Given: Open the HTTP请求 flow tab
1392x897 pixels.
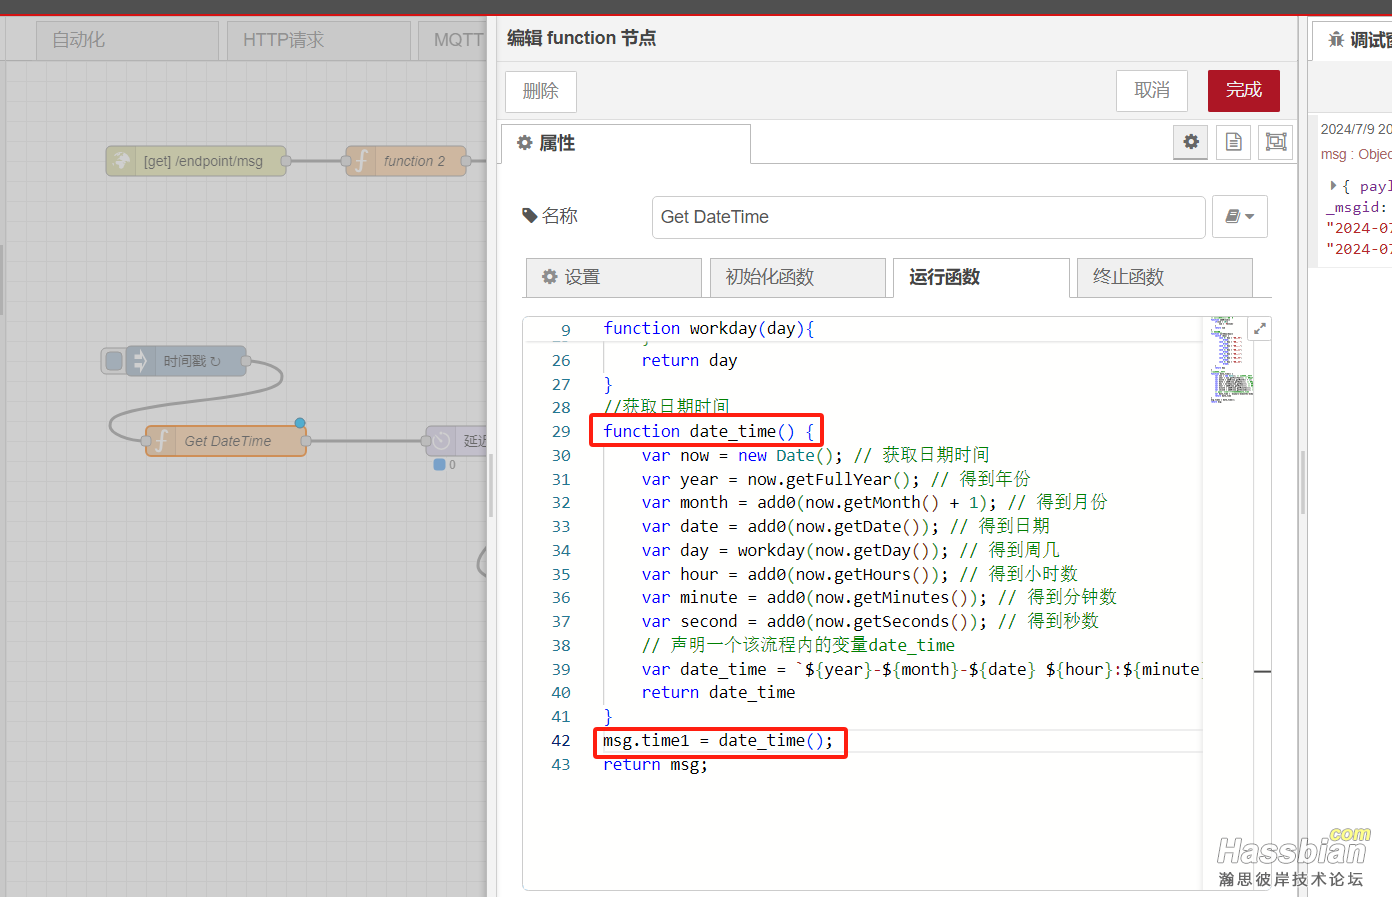Looking at the screenshot, I should click(319, 40).
